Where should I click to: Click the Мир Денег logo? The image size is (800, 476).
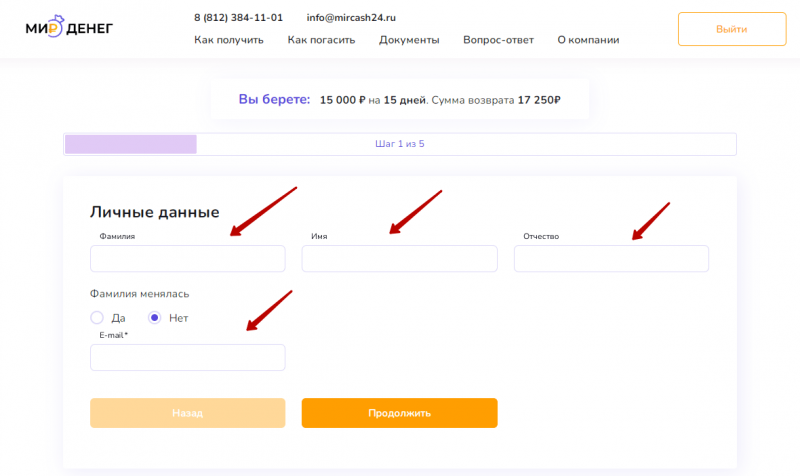point(69,28)
